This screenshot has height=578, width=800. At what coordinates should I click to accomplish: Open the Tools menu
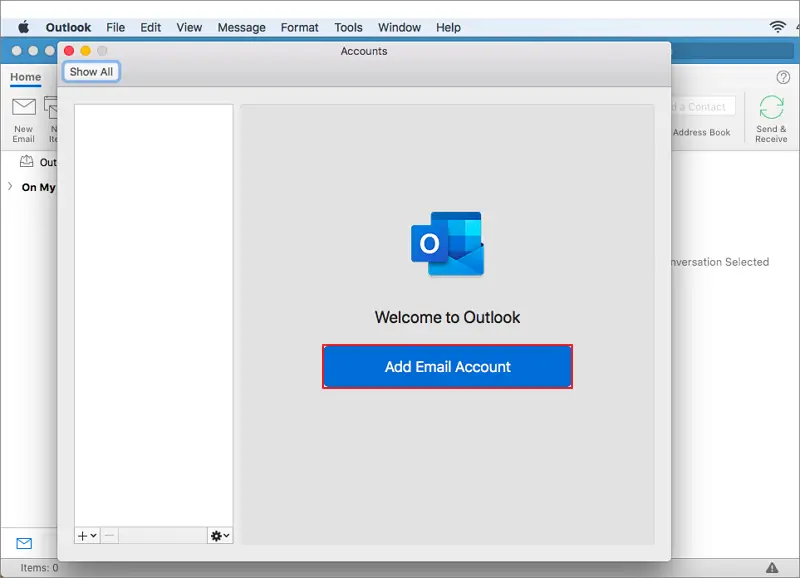click(x=348, y=27)
